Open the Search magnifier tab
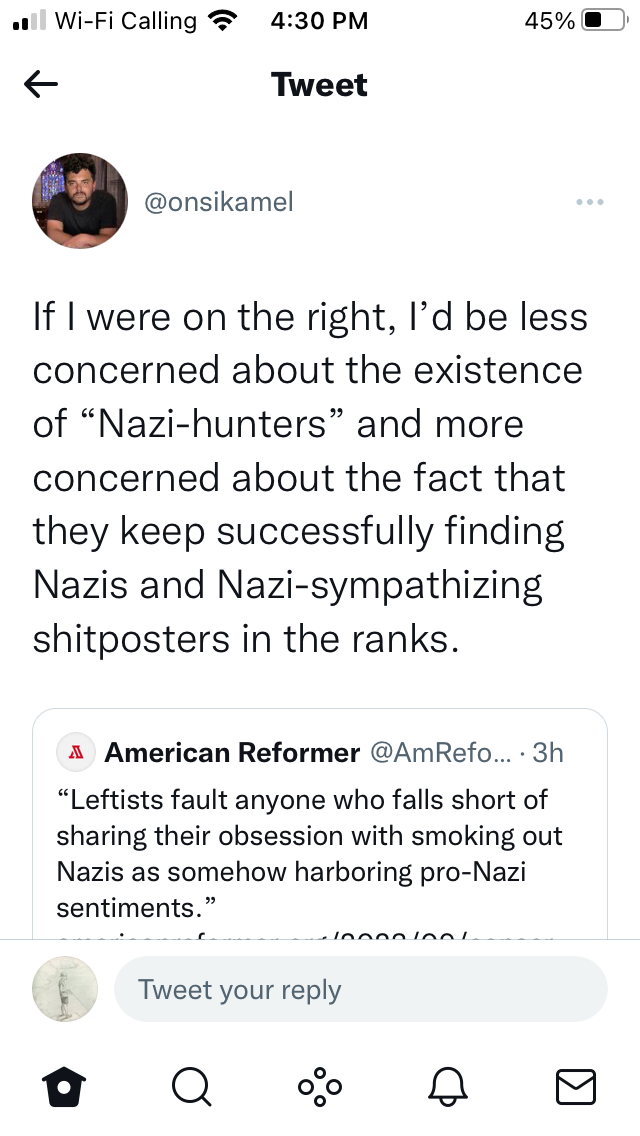Screen dimensions: 640x1136 click(192, 1087)
